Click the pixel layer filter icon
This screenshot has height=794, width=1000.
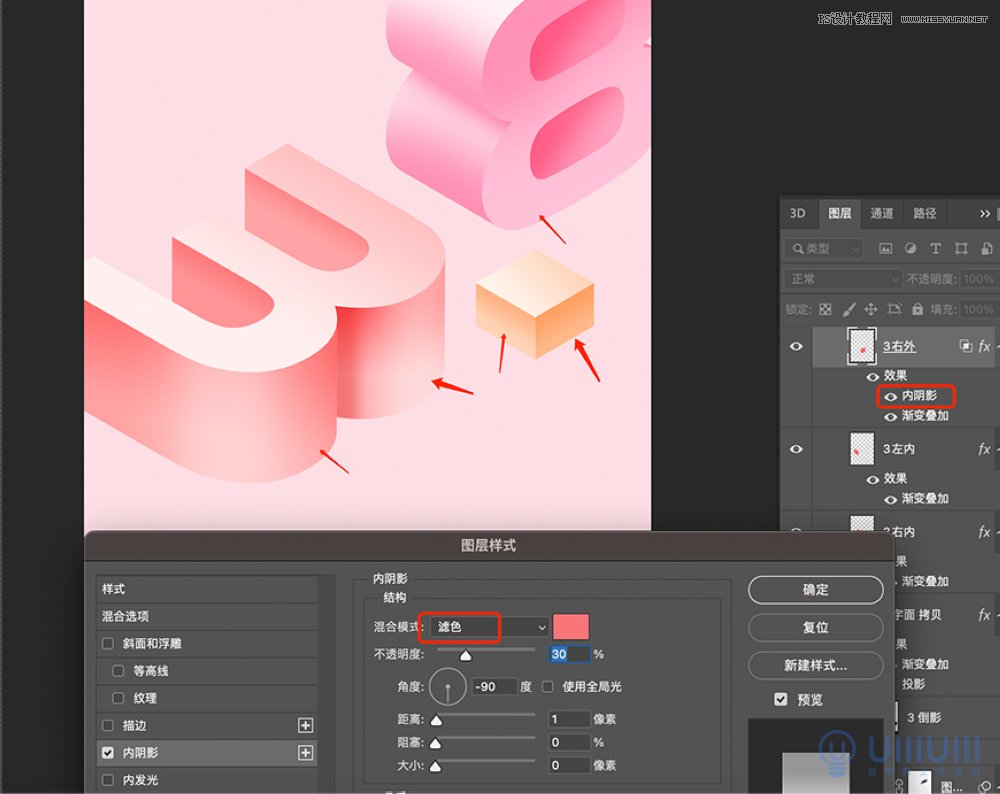coord(886,248)
